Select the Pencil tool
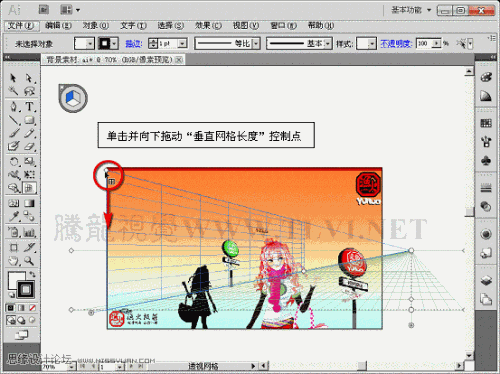The image size is (500, 374). pos(29,133)
